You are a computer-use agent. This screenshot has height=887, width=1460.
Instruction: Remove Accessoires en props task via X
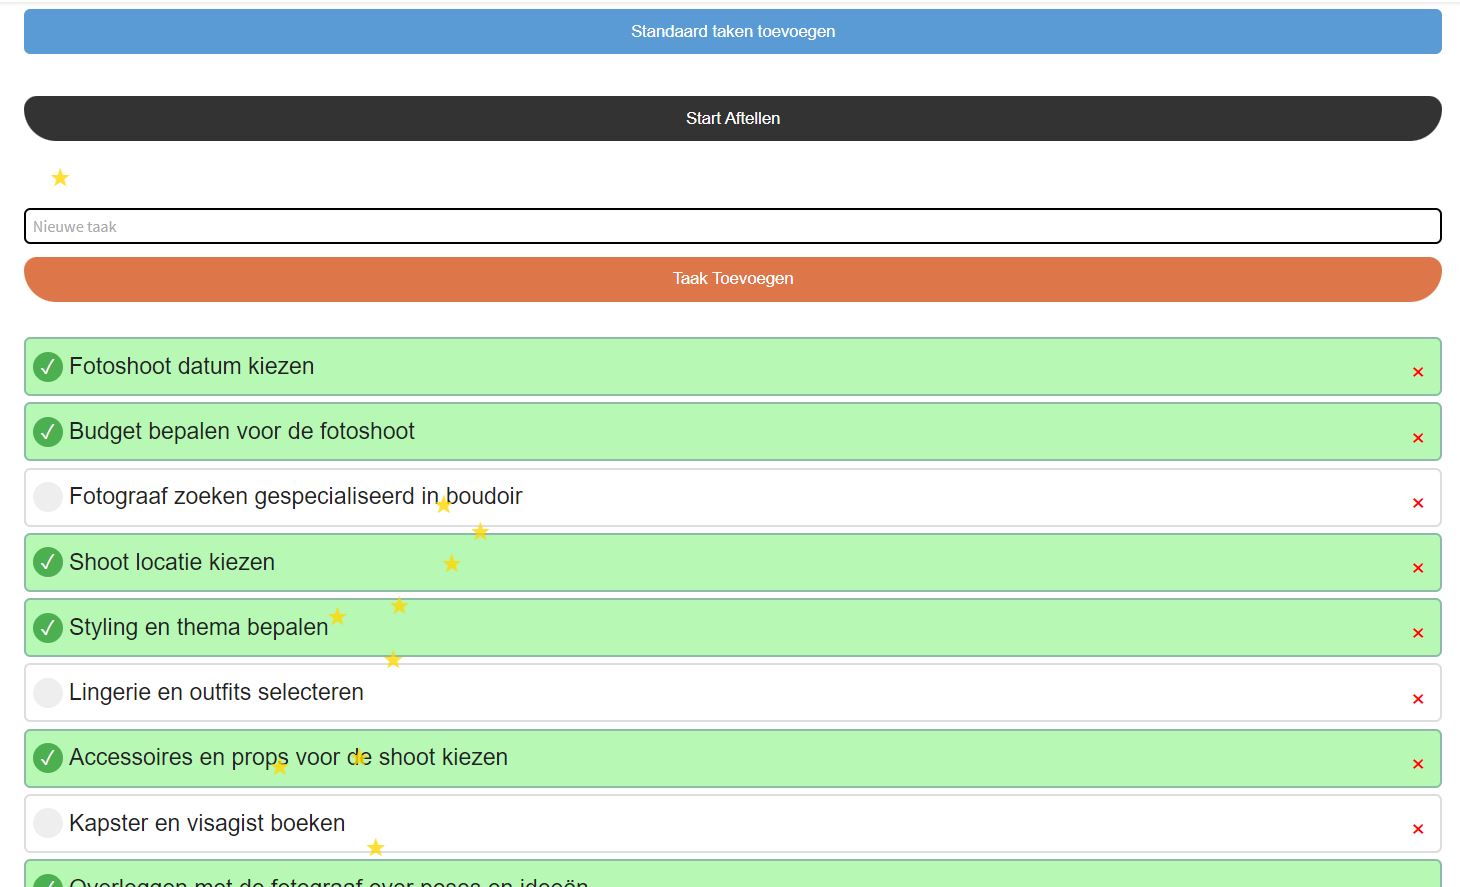(x=1418, y=764)
